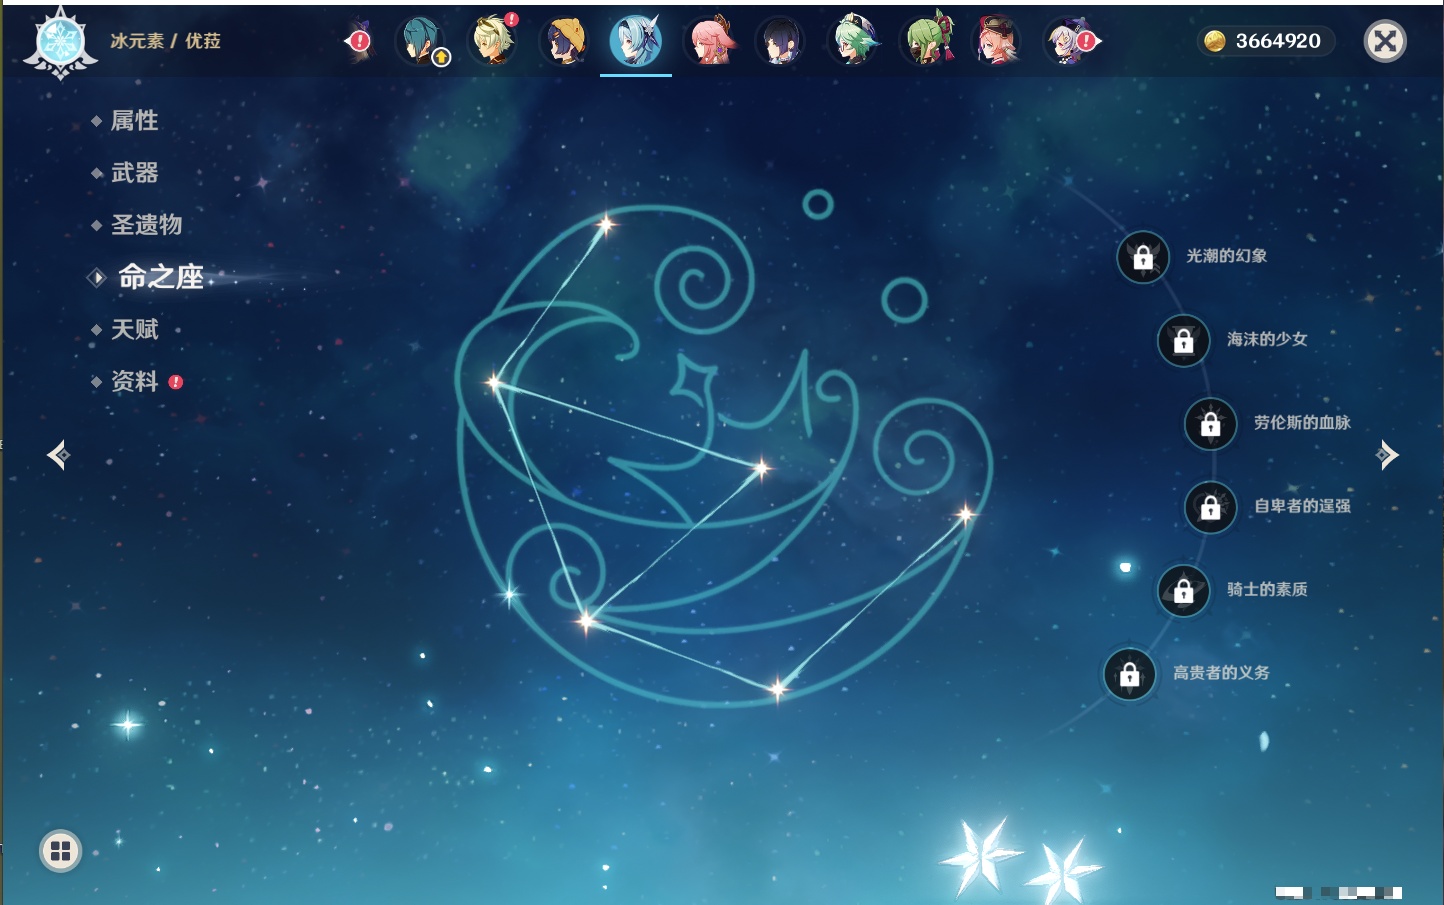Select the blonde character avatar in top bar

click(493, 41)
